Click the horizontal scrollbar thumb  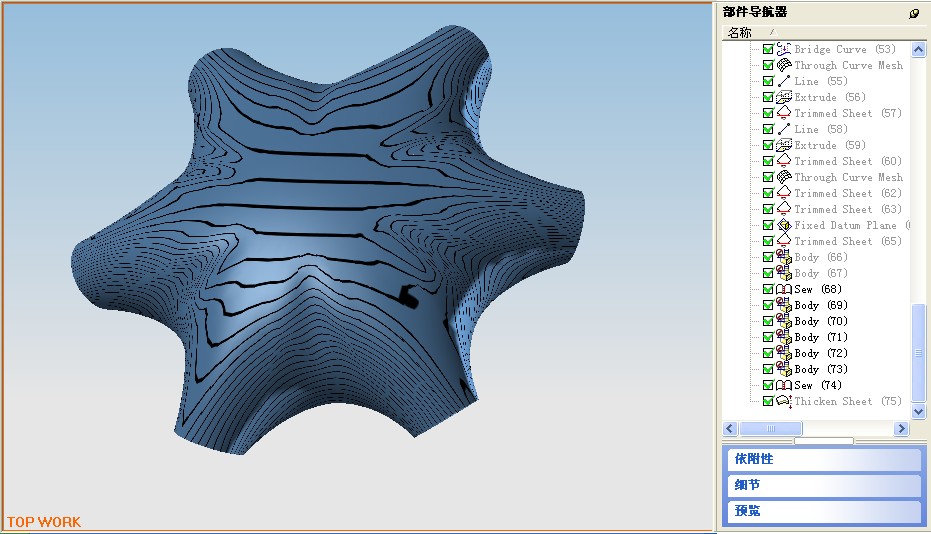(x=771, y=428)
